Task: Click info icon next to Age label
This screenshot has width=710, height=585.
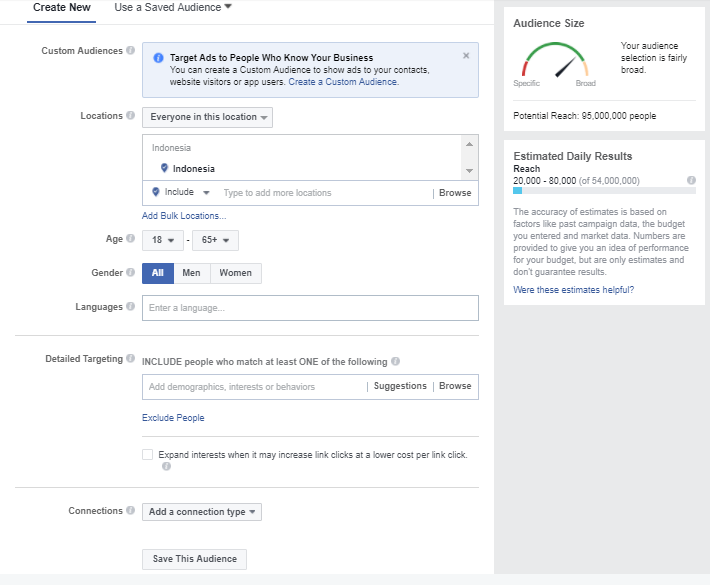Action: 130,238
